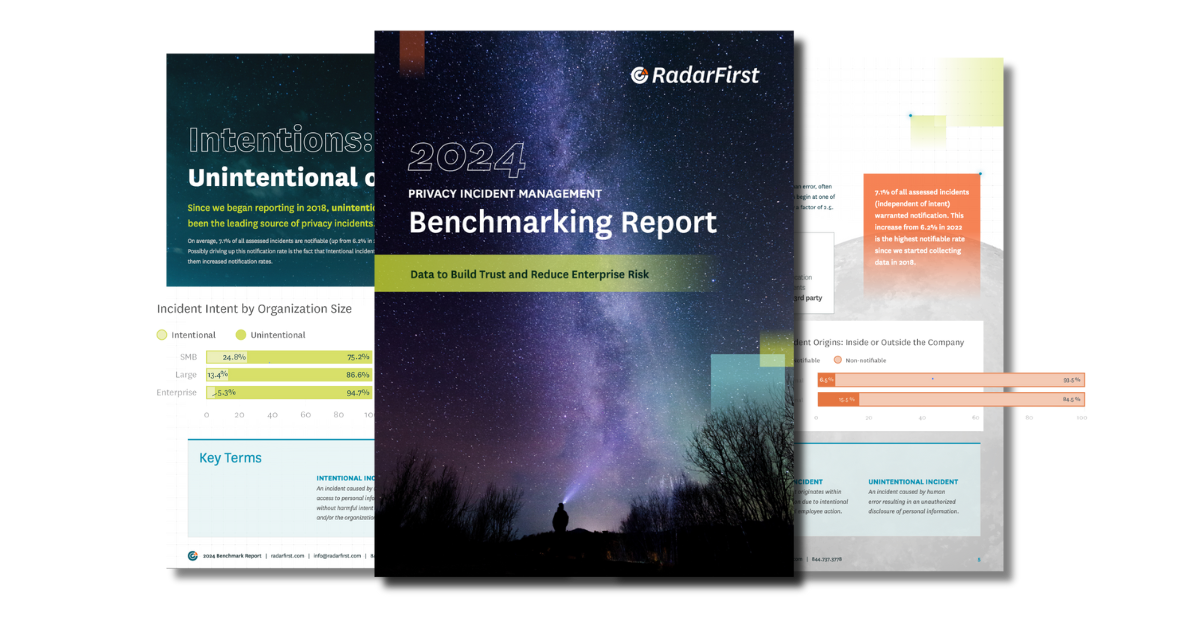1200x628 pixels.
Task: Click the Key Terms heading
Action: pos(230,458)
